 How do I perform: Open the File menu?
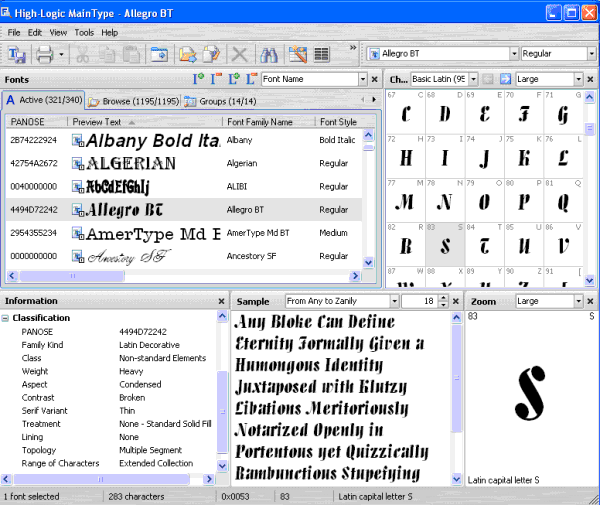[x=14, y=33]
